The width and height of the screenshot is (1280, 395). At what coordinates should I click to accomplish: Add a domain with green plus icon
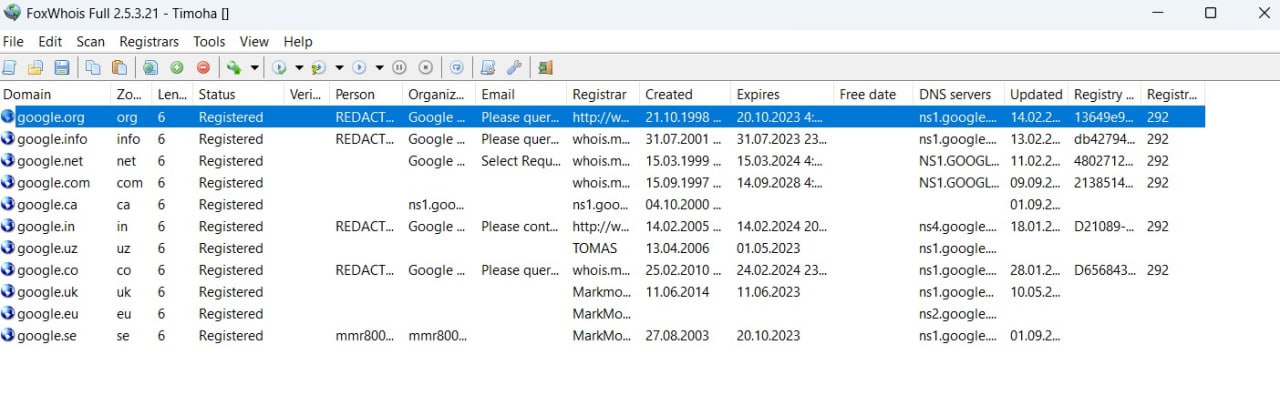pos(177,68)
